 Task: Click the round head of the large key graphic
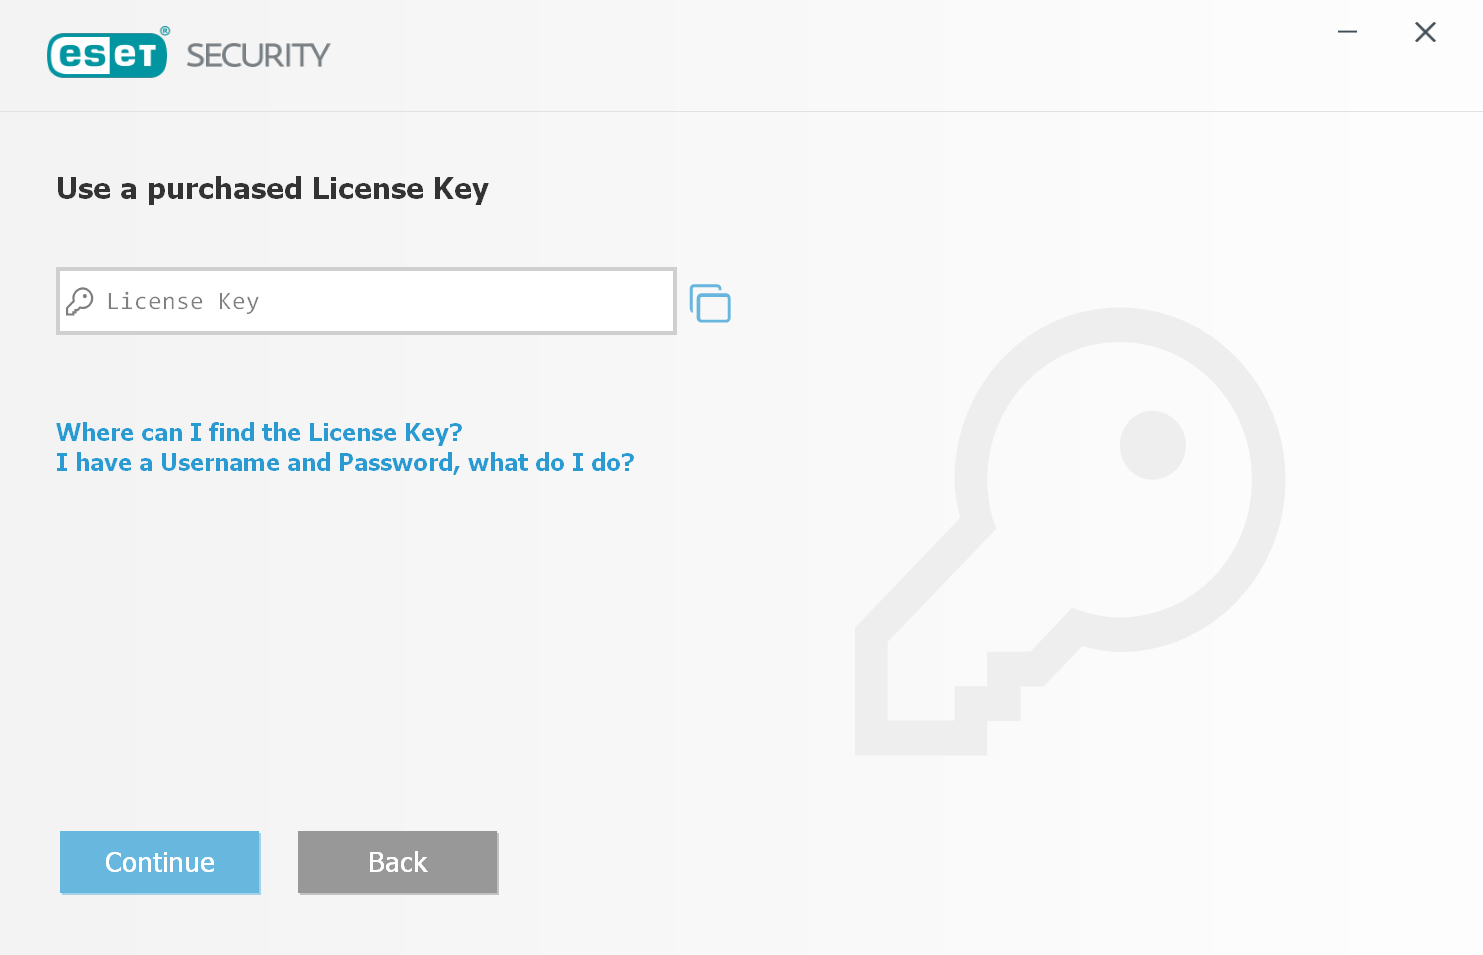[1120, 479]
